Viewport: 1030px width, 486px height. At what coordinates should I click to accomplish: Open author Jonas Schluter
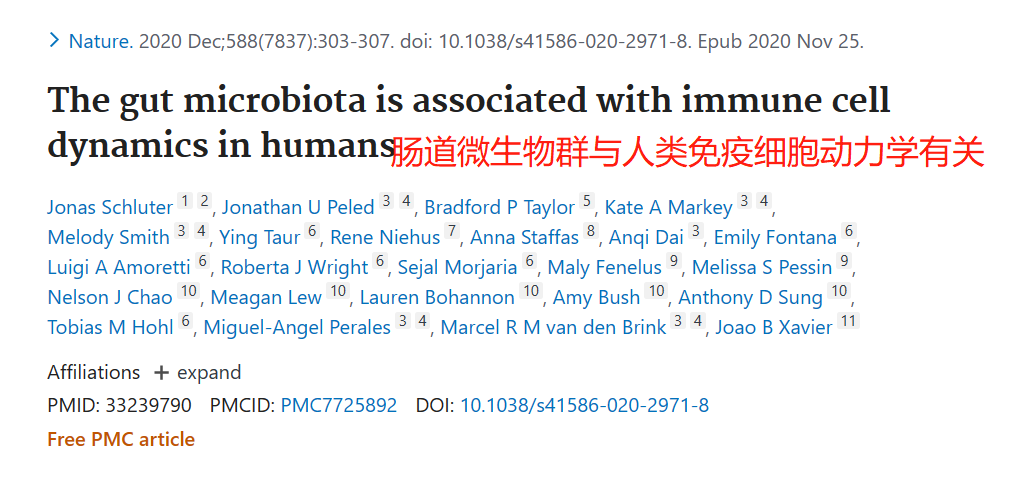pos(110,208)
